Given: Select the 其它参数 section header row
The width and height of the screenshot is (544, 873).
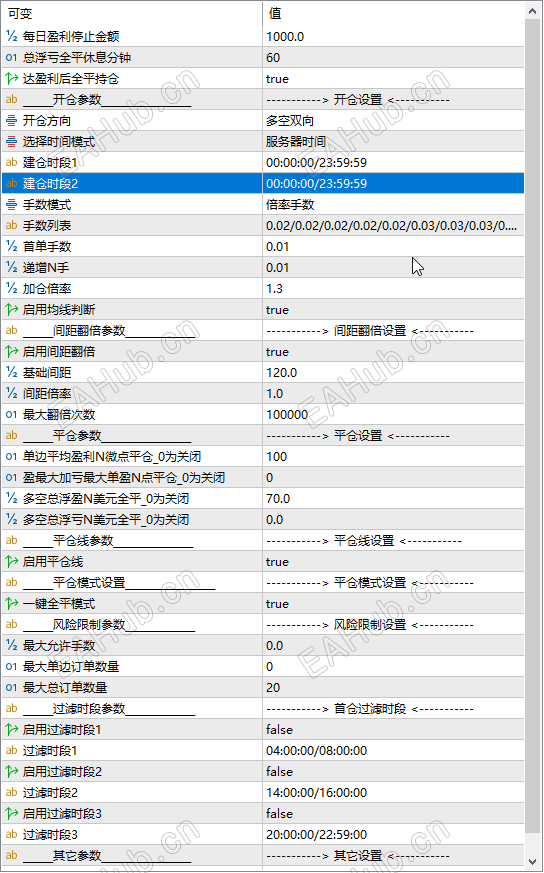Looking at the screenshot, I should point(263,856).
